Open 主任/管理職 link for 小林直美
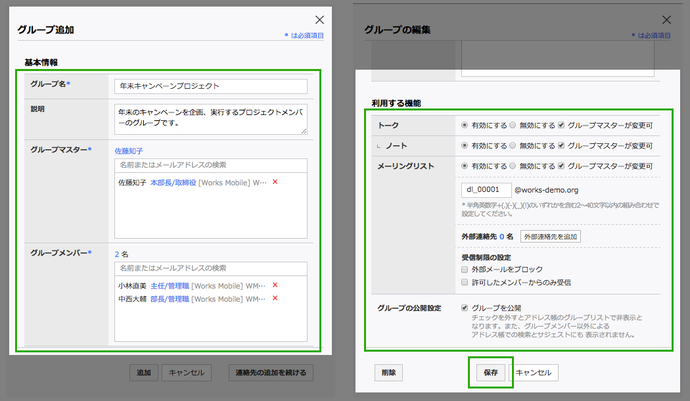 coord(170,286)
